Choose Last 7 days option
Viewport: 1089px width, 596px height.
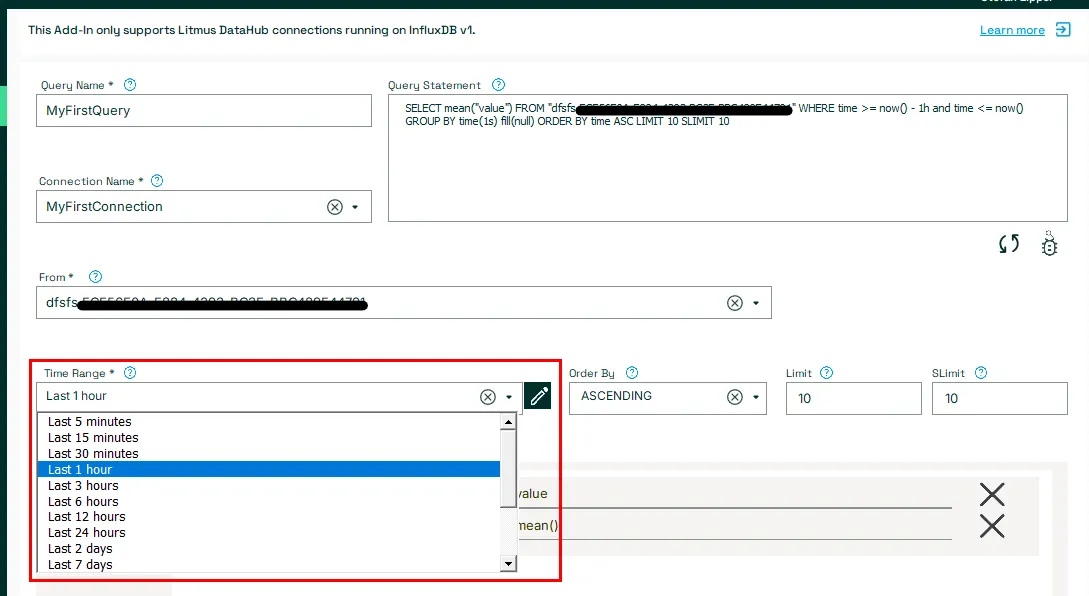tap(269, 565)
